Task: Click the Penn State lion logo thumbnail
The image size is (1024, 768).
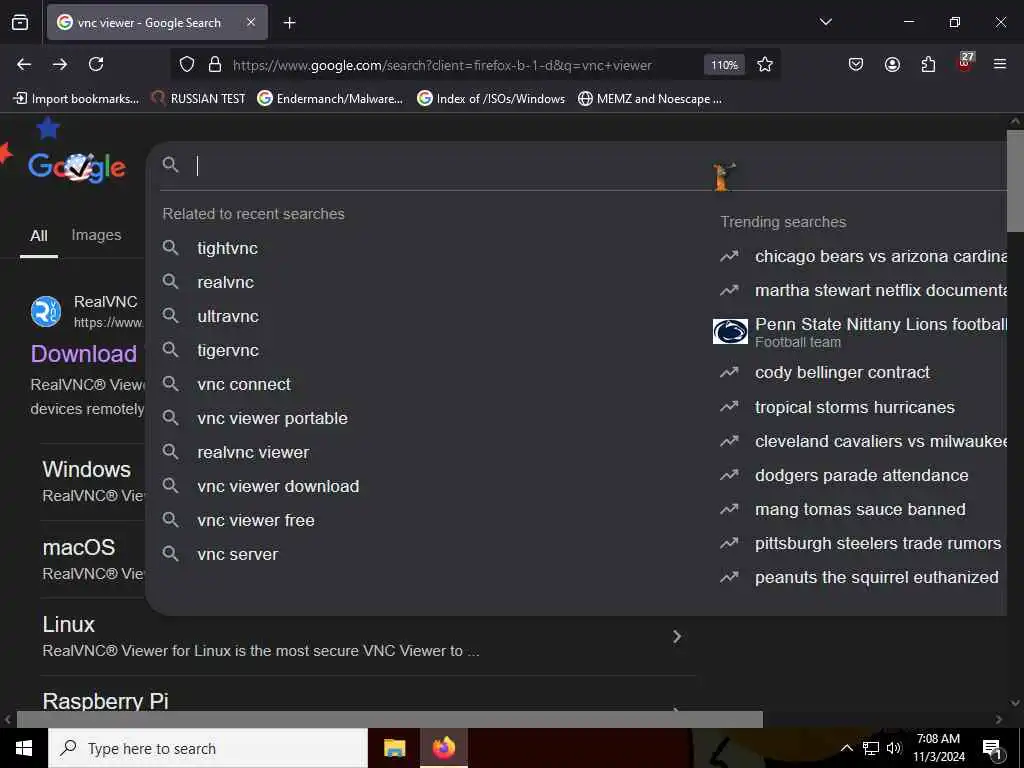Action: pyautogui.click(x=730, y=332)
